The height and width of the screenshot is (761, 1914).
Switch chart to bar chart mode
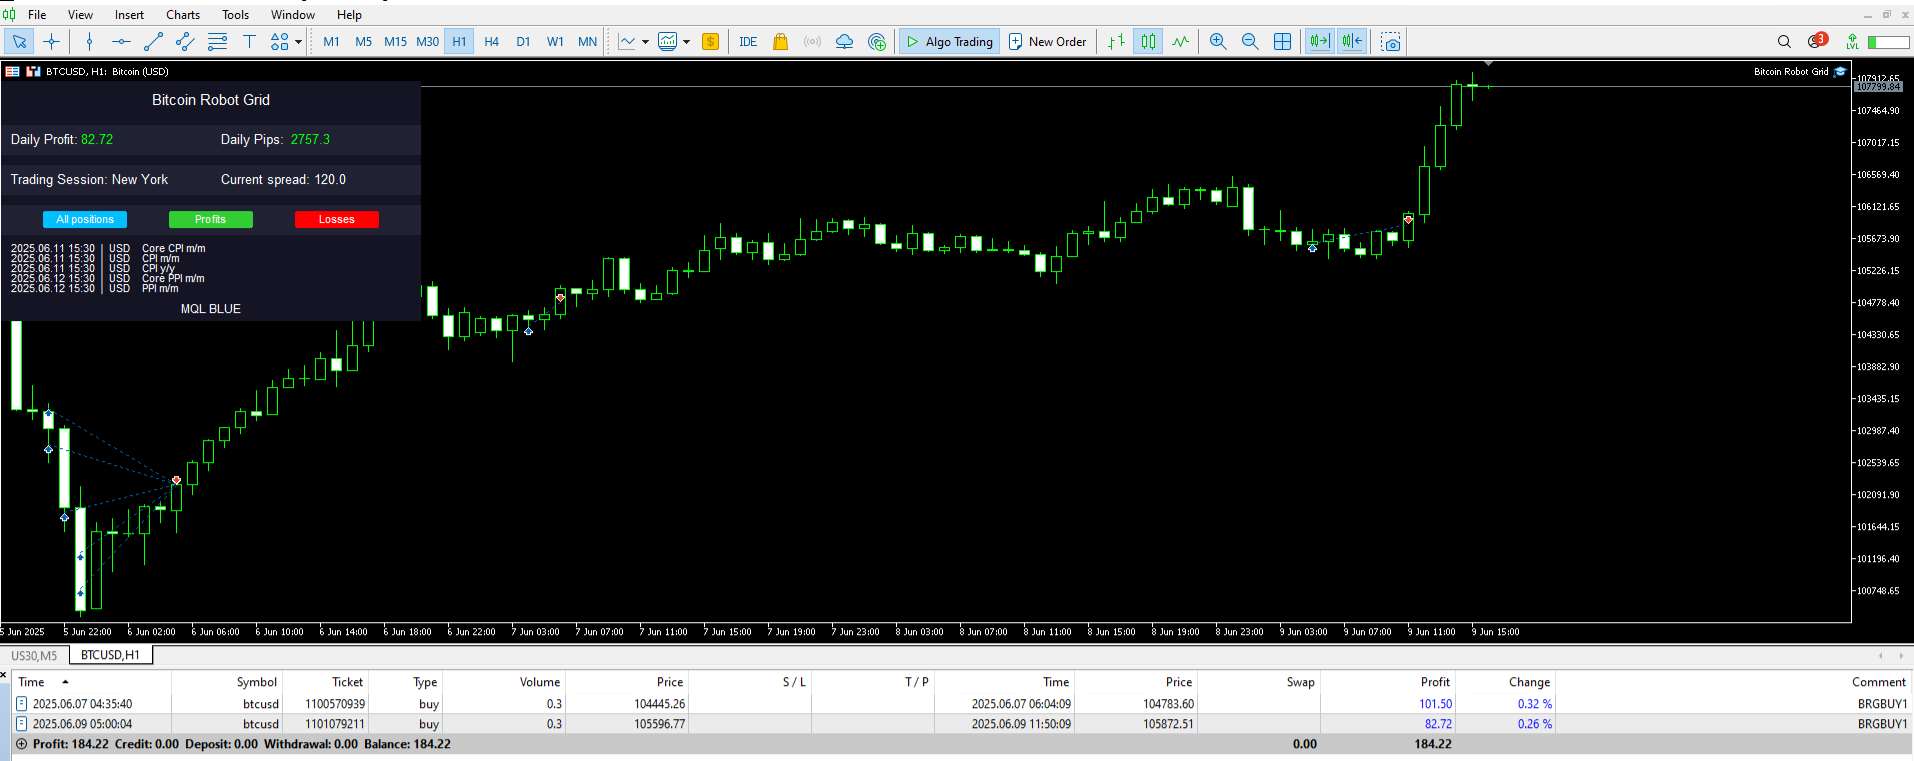(1116, 41)
